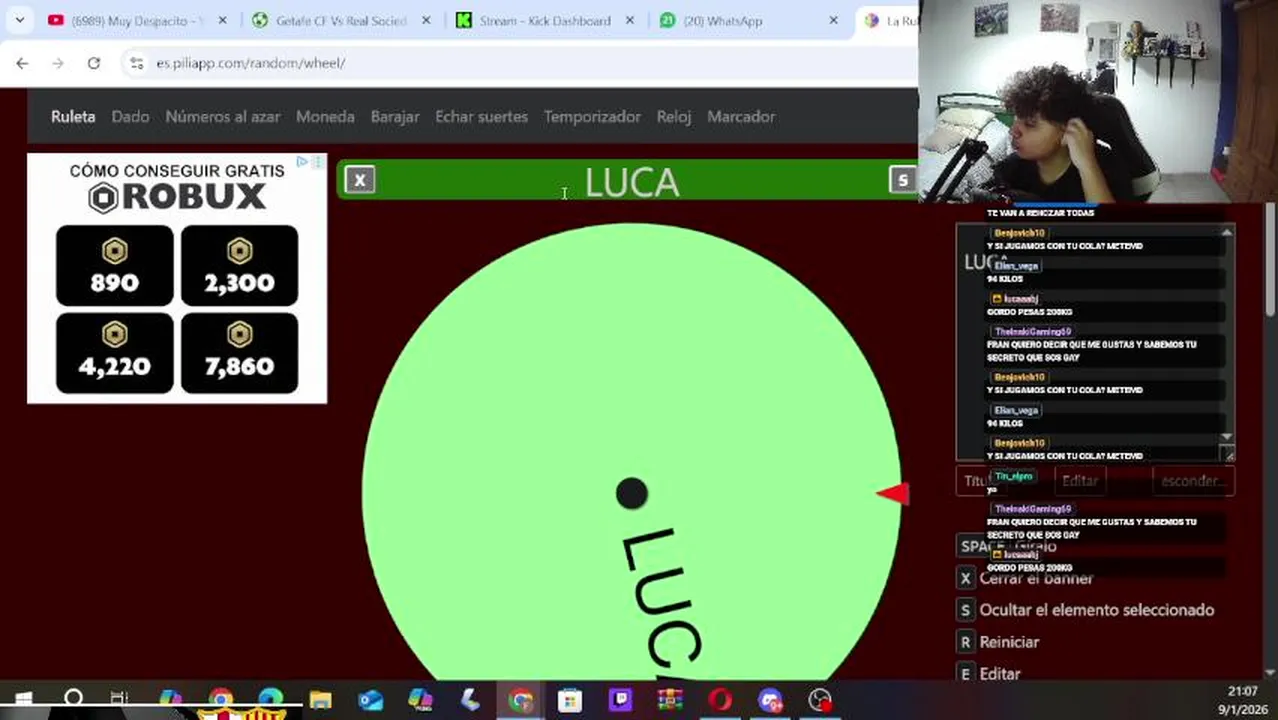Open site information icon beside the URL

(137, 63)
